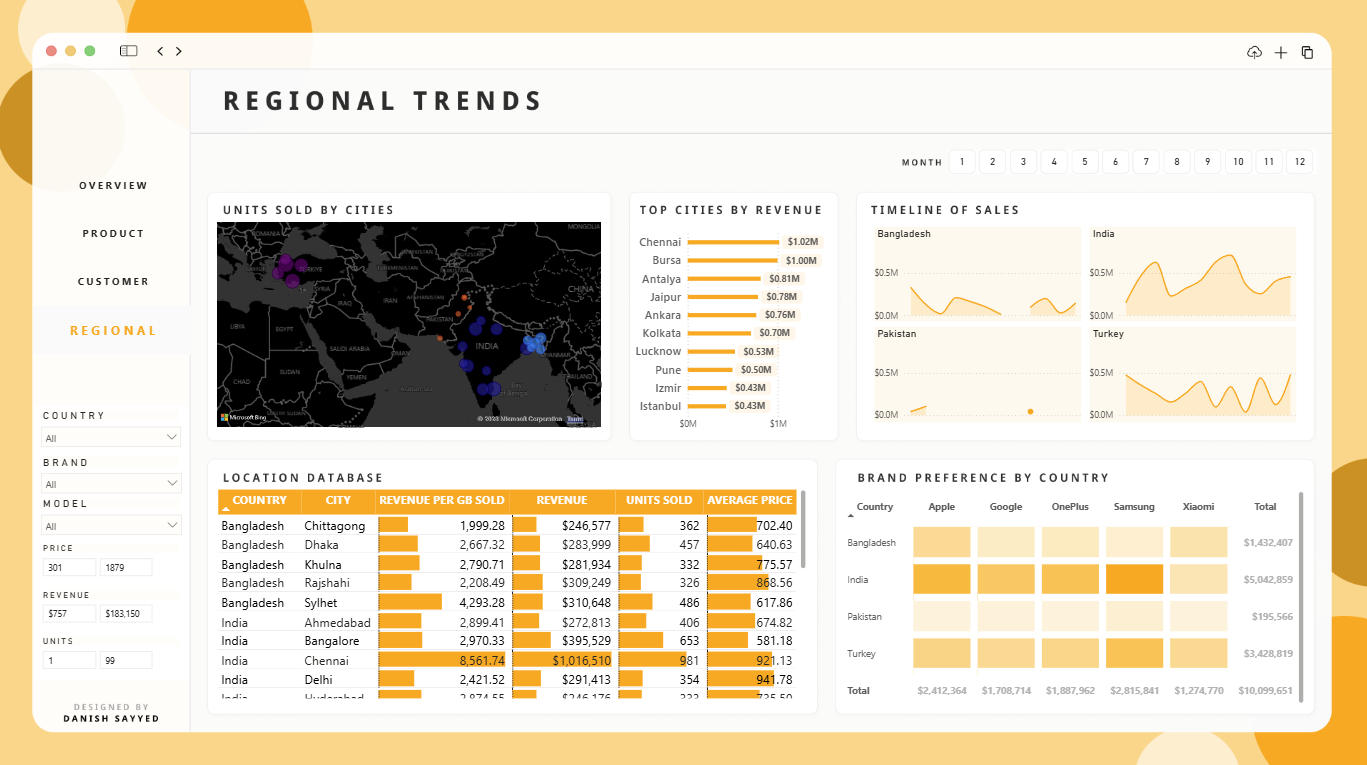Click the cloud upload icon
The height and width of the screenshot is (765, 1367).
click(1254, 52)
